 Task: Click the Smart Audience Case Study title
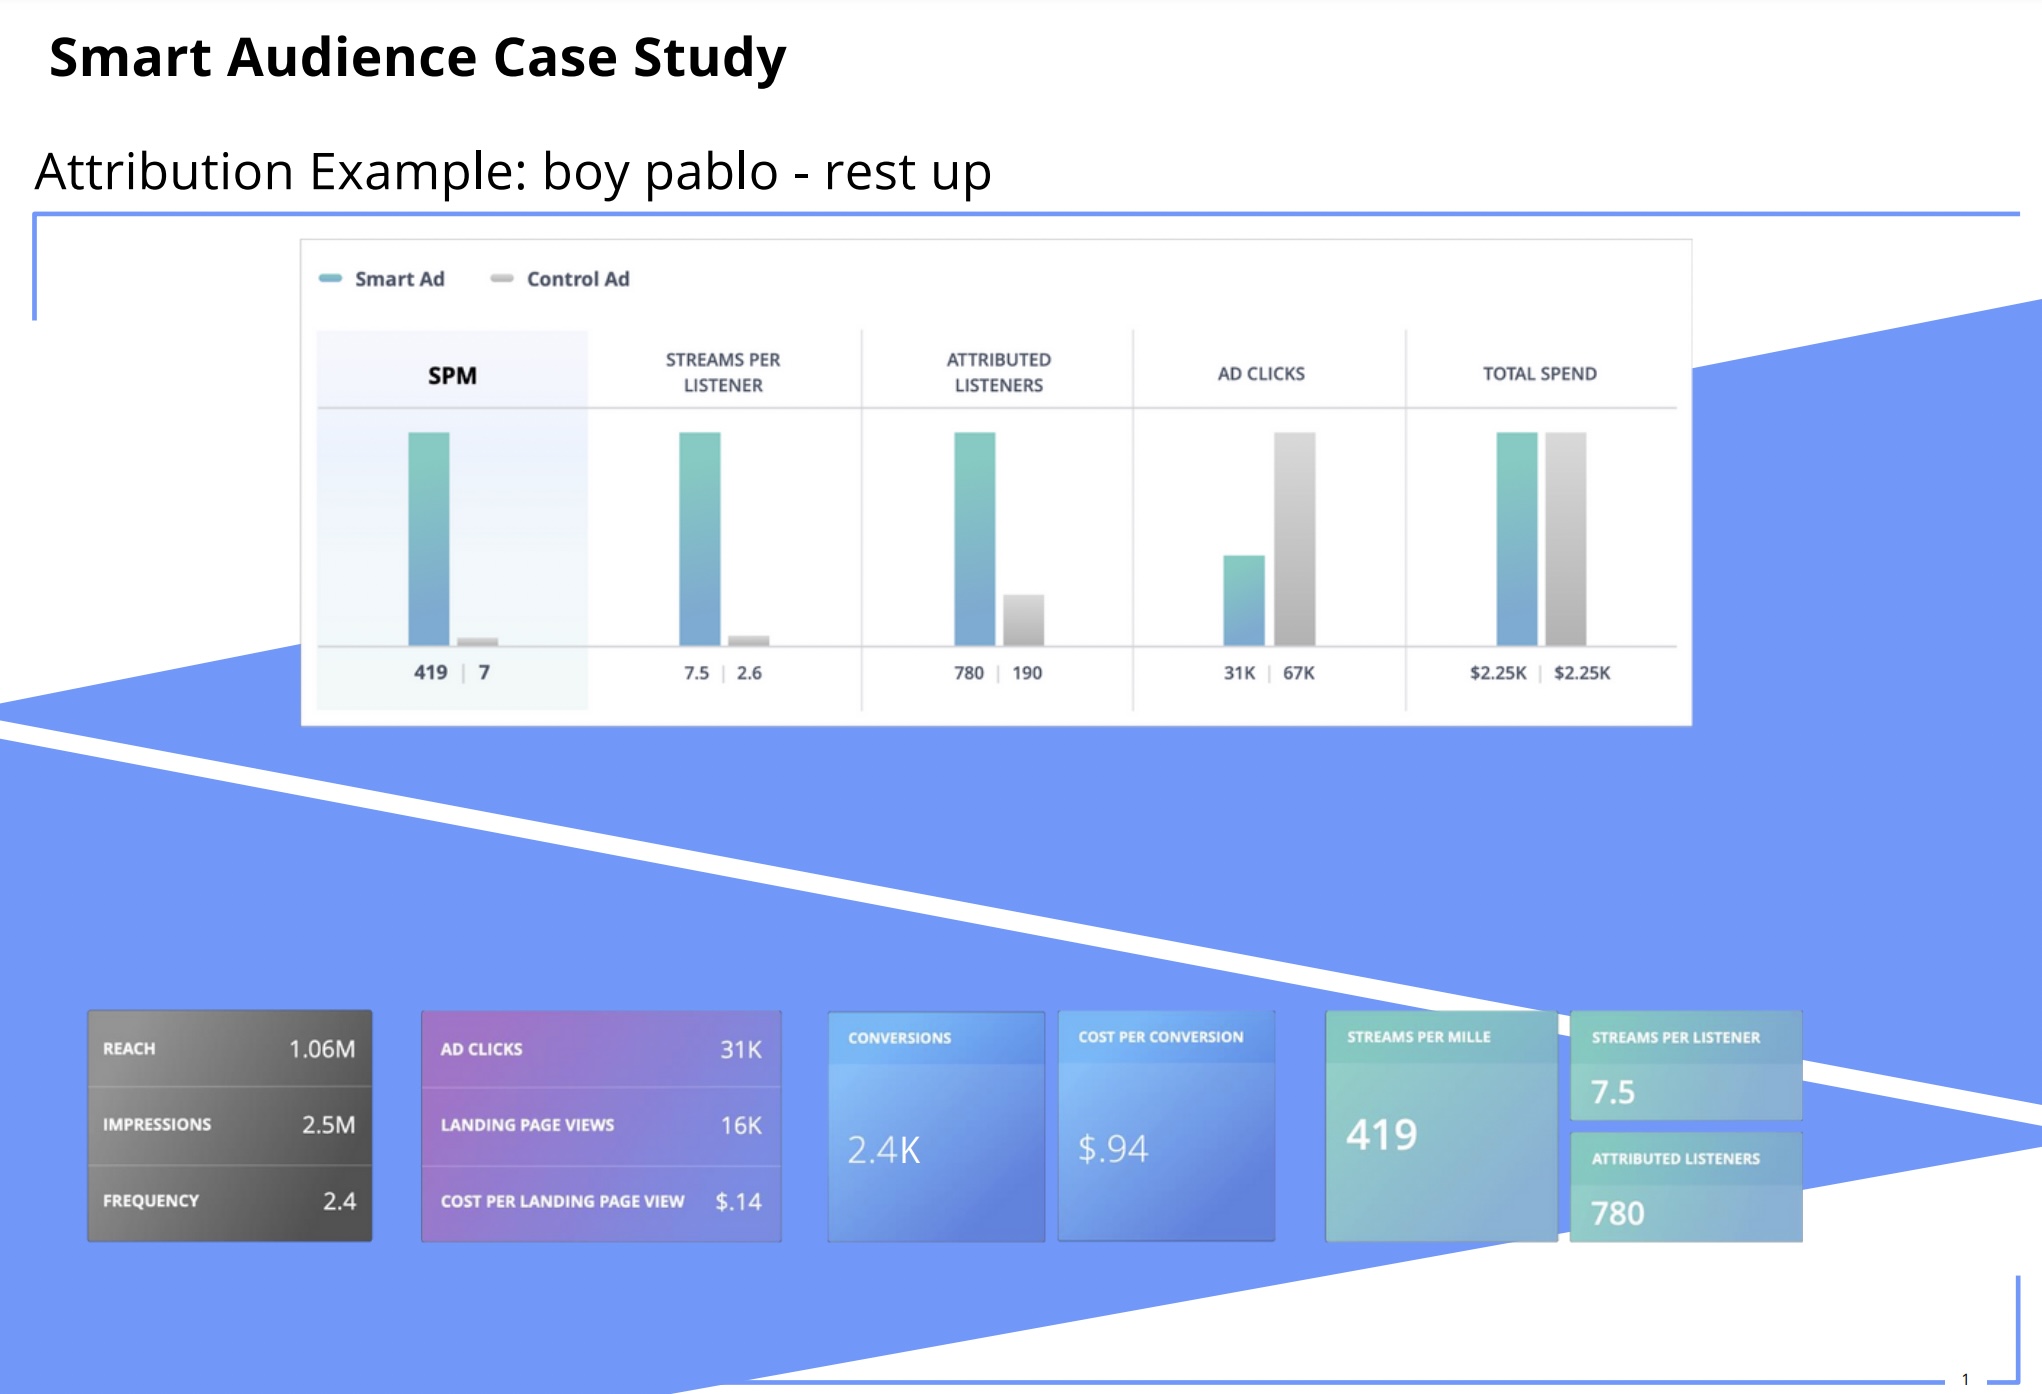point(418,57)
